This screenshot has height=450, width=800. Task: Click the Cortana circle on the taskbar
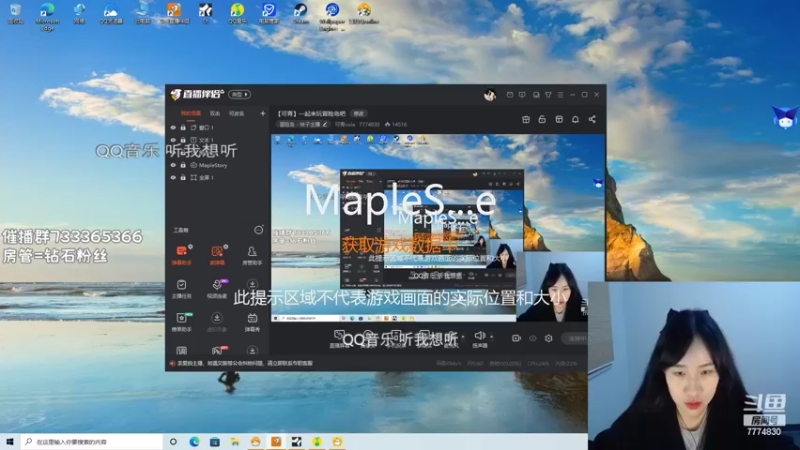click(x=173, y=442)
